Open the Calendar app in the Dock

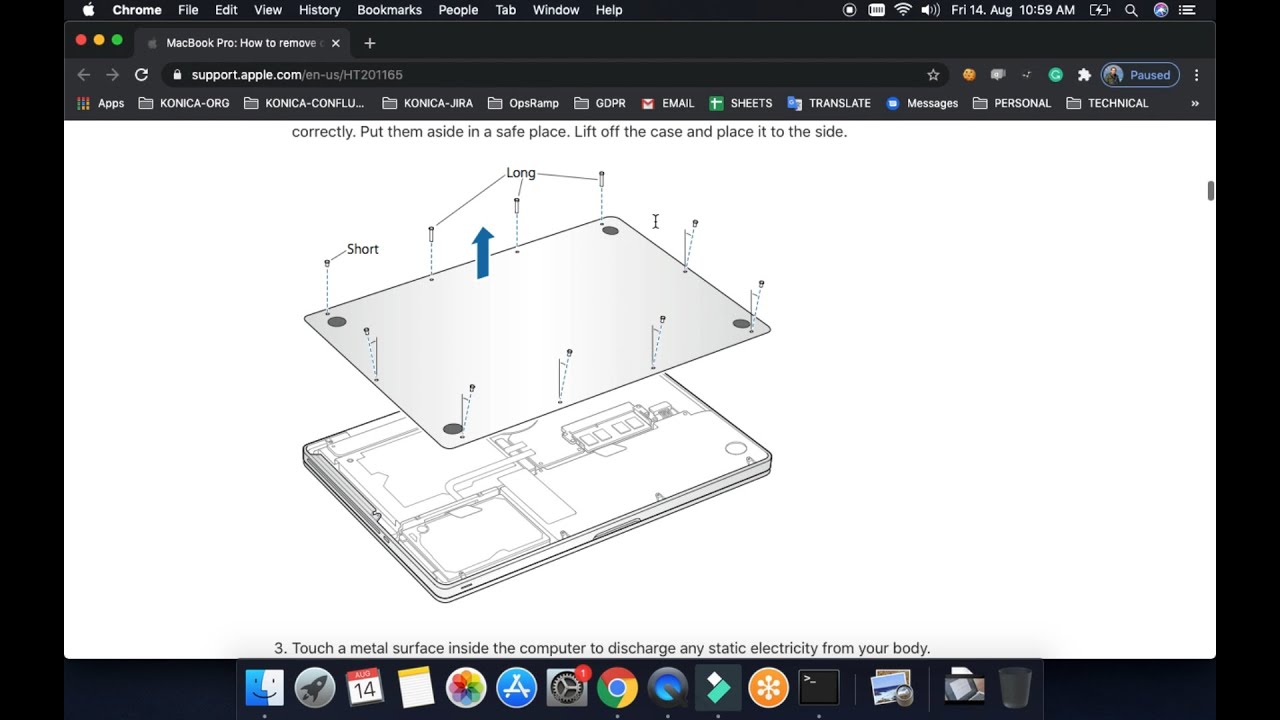click(365, 688)
